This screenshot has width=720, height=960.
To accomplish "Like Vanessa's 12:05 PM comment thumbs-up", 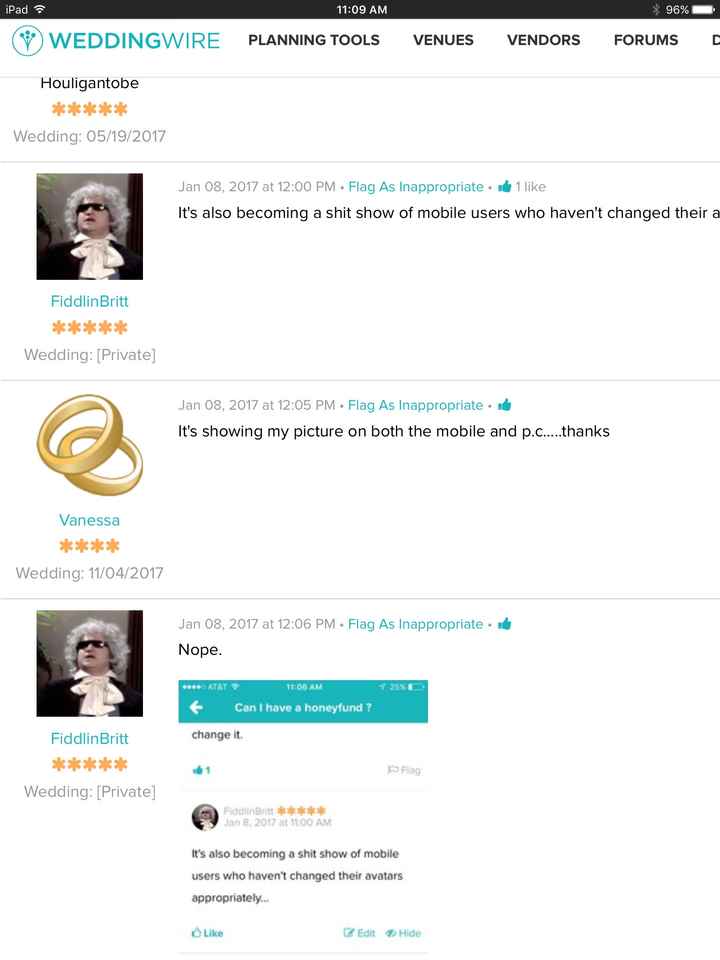I will click(x=504, y=405).
